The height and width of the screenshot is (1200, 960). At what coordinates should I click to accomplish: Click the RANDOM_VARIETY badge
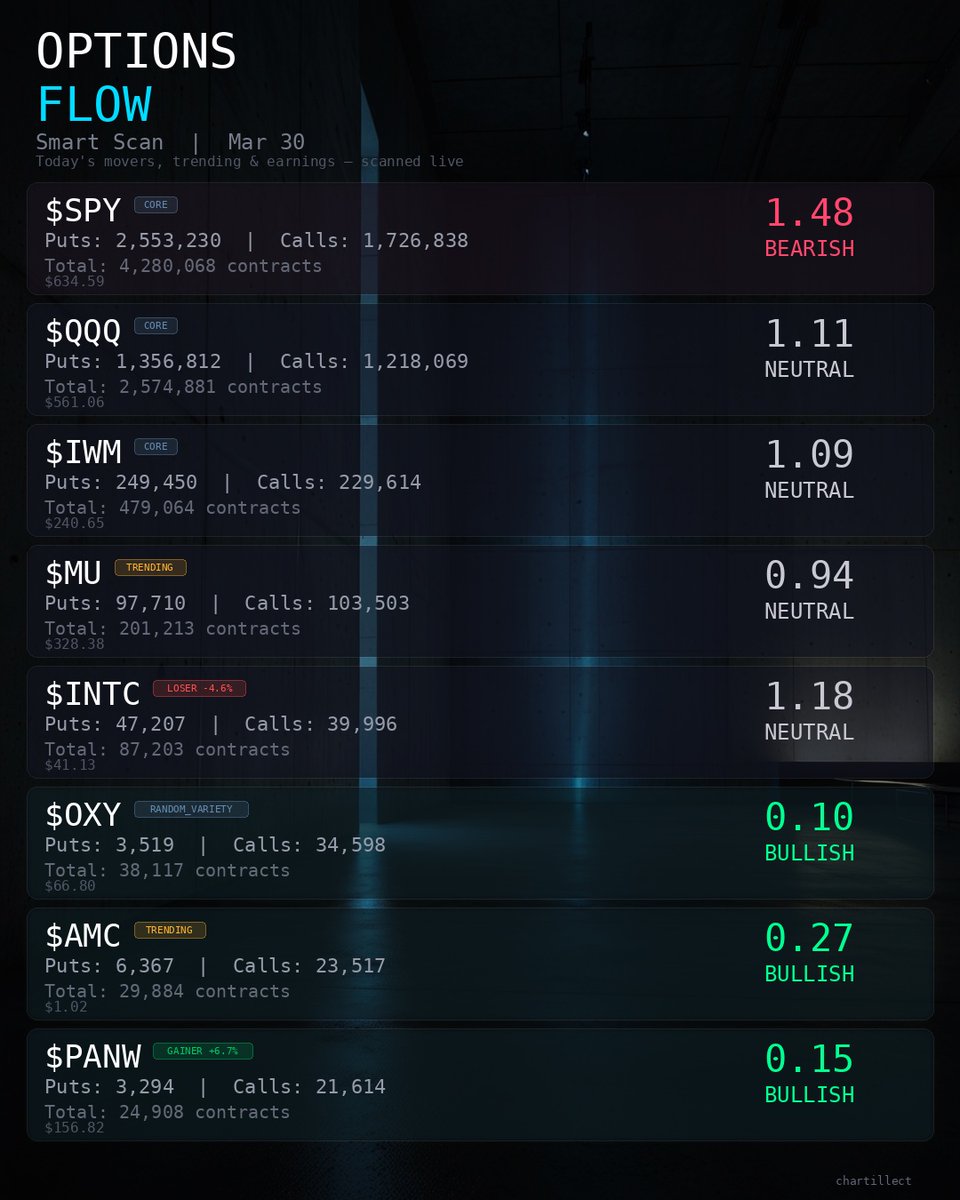click(191, 810)
